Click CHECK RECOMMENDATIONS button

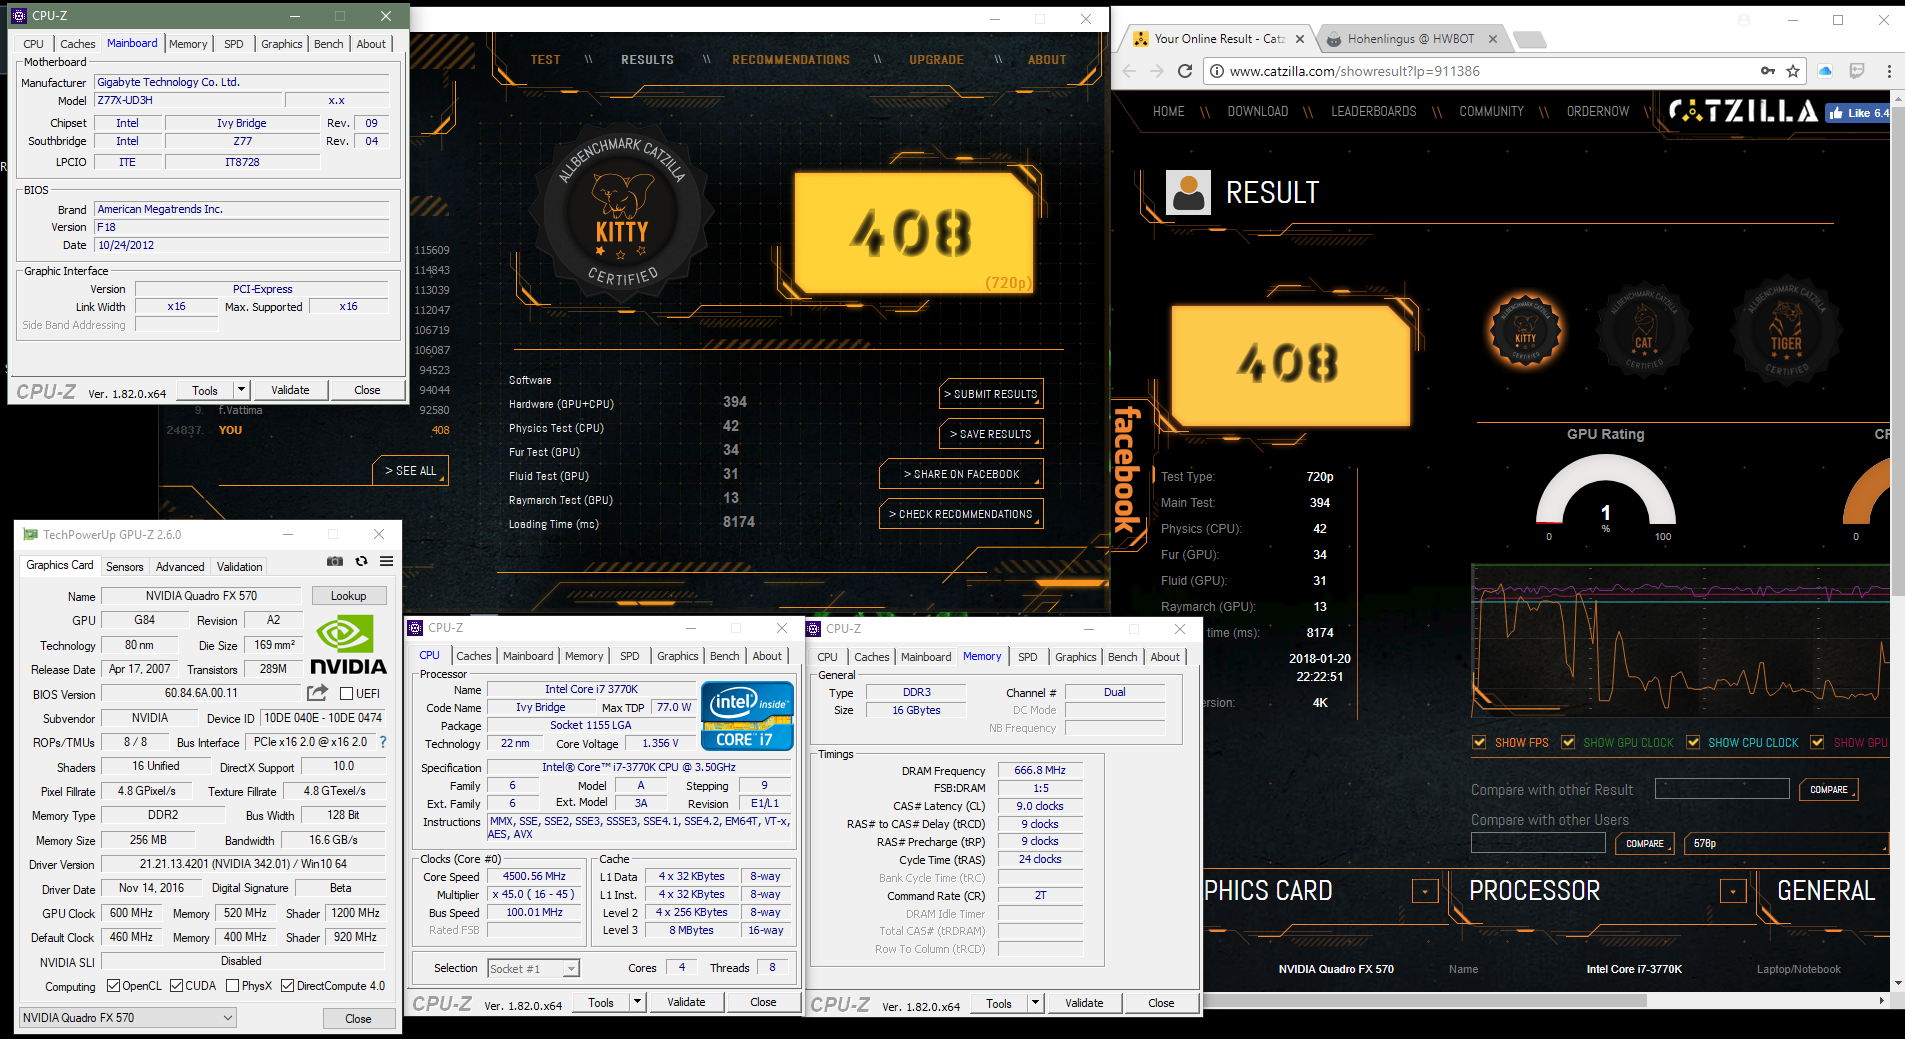[x=961, y=514]
